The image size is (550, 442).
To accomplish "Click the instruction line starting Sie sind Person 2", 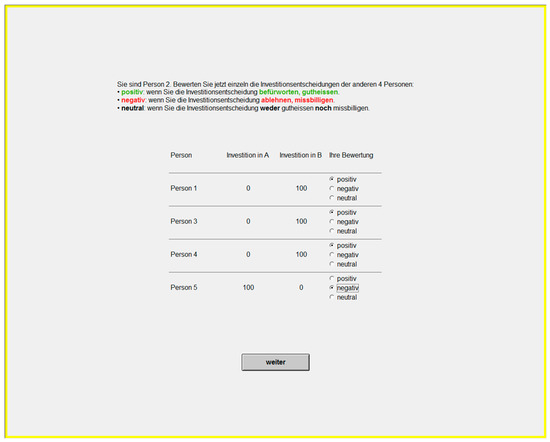I will coord(265,84).
